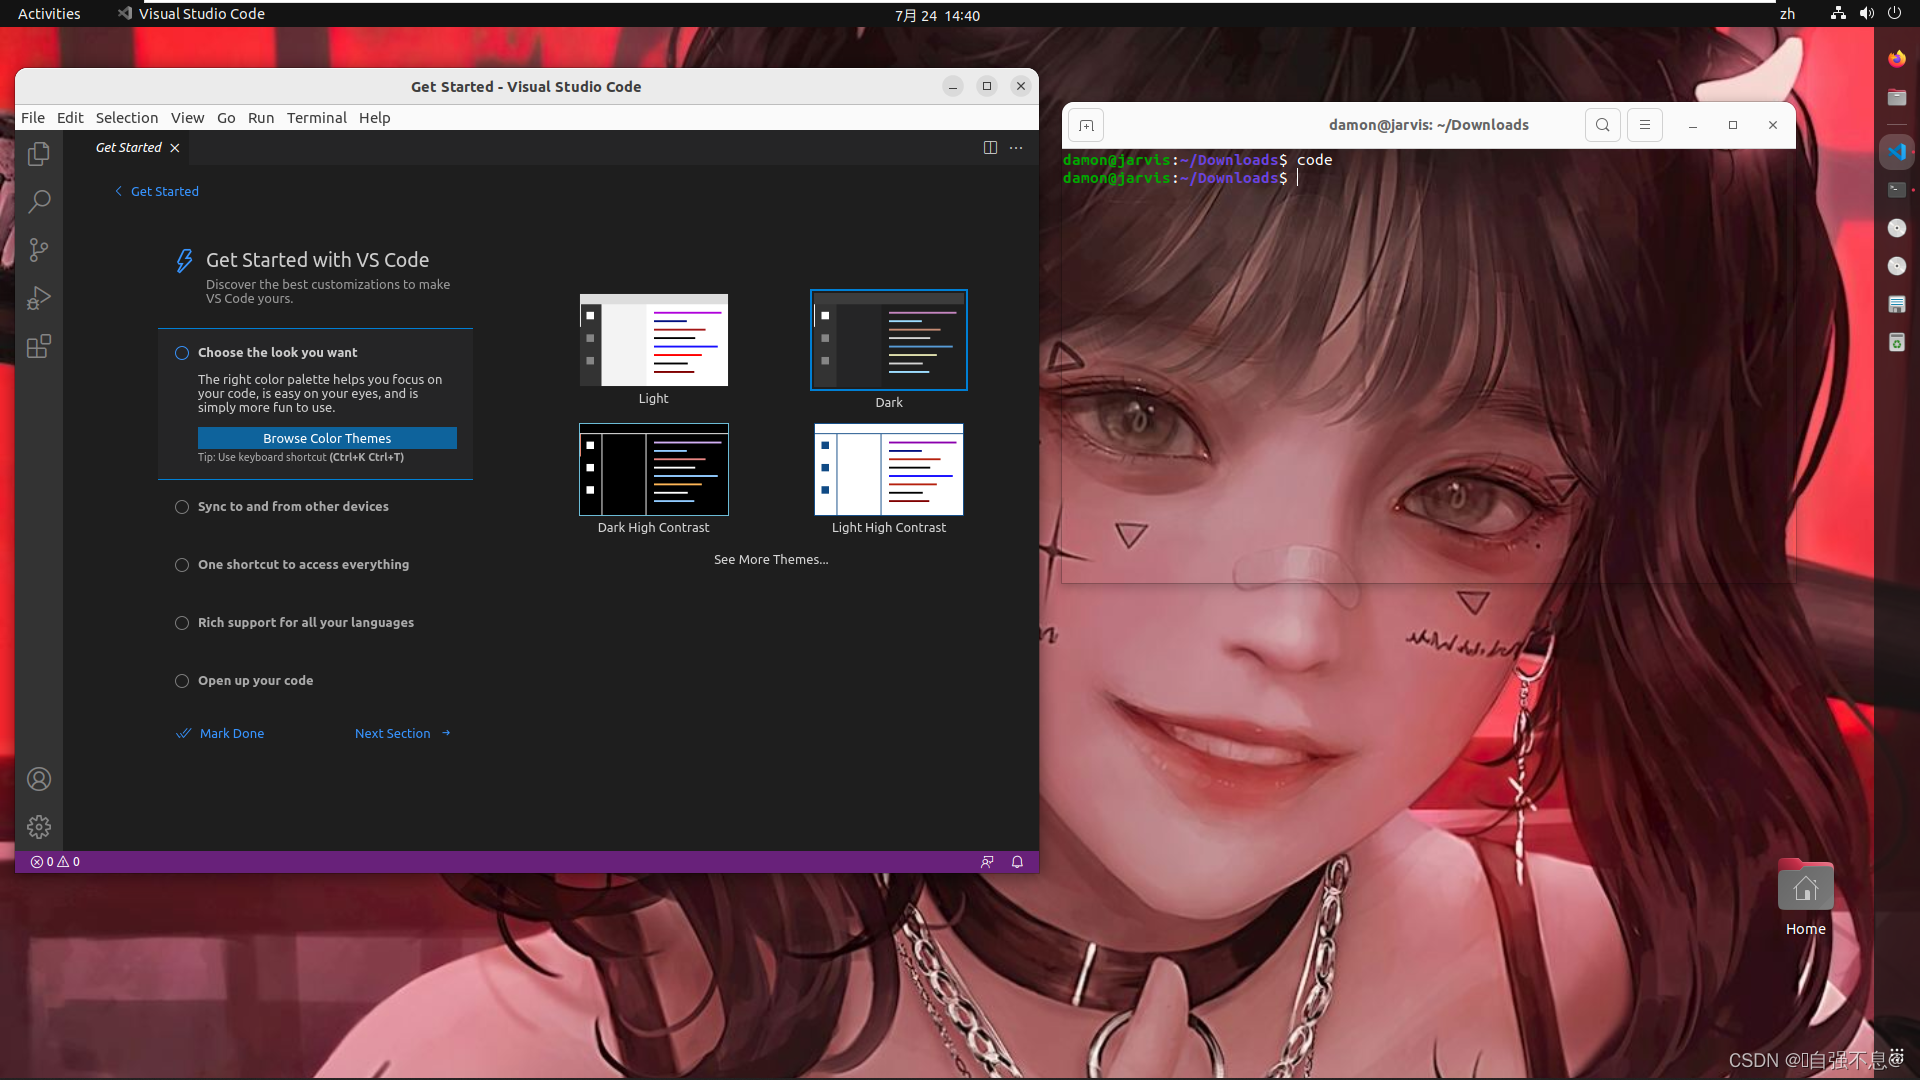Open editor More Actions ellipsis menu
The height and width of the screenshot is (1080, 1920).
tap(1016, 148)
